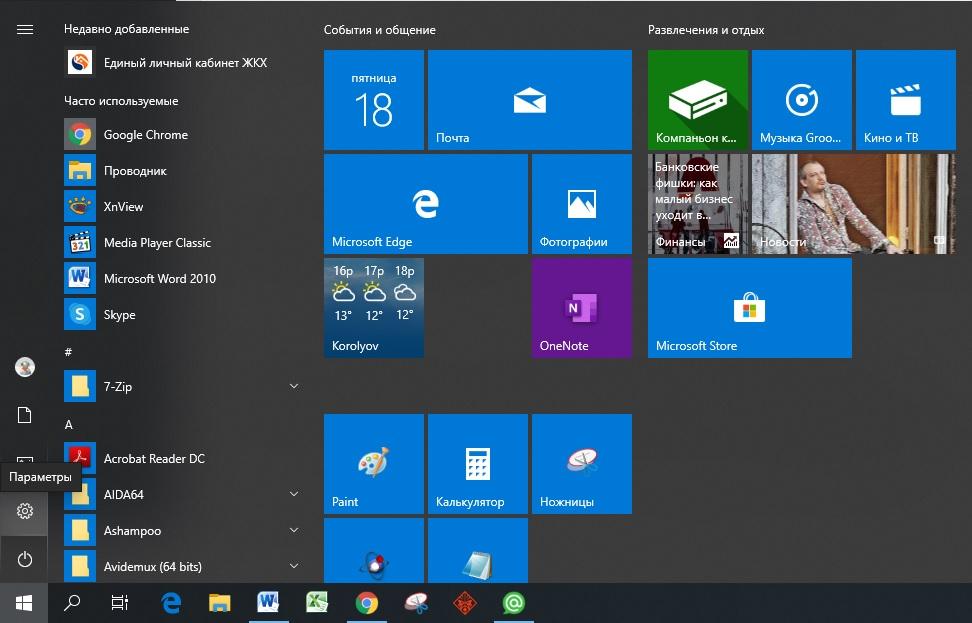972x623 pixels.
Task: Open the Новости photo tile
Action: point(854,204)
